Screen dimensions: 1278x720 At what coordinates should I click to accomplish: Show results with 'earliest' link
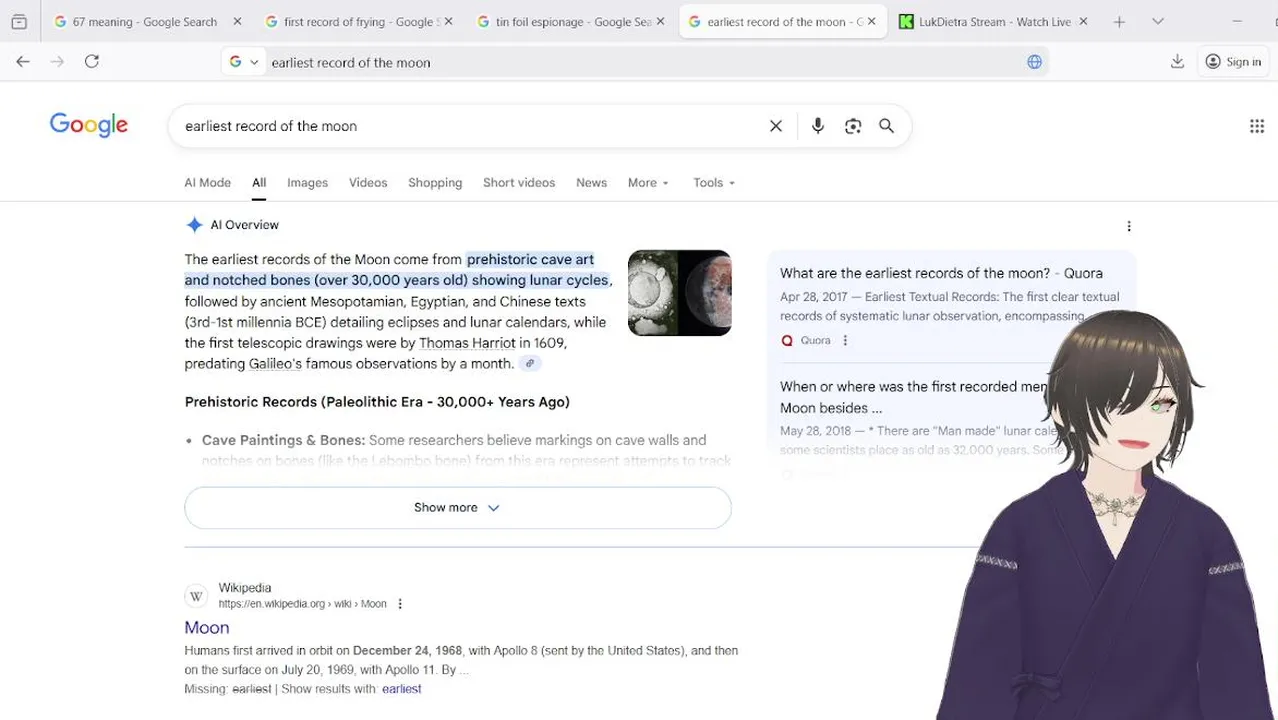401,689
